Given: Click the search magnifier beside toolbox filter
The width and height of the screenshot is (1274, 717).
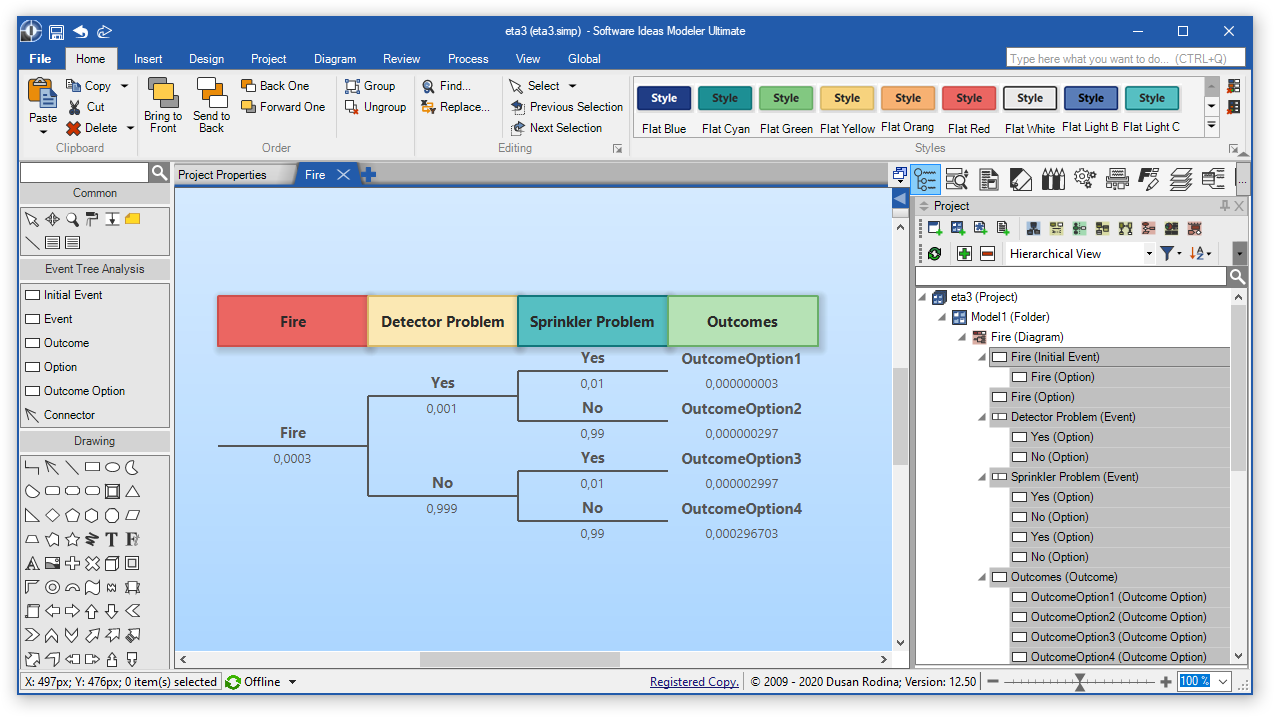Looking at the screenshot, I should coord(159,173).
